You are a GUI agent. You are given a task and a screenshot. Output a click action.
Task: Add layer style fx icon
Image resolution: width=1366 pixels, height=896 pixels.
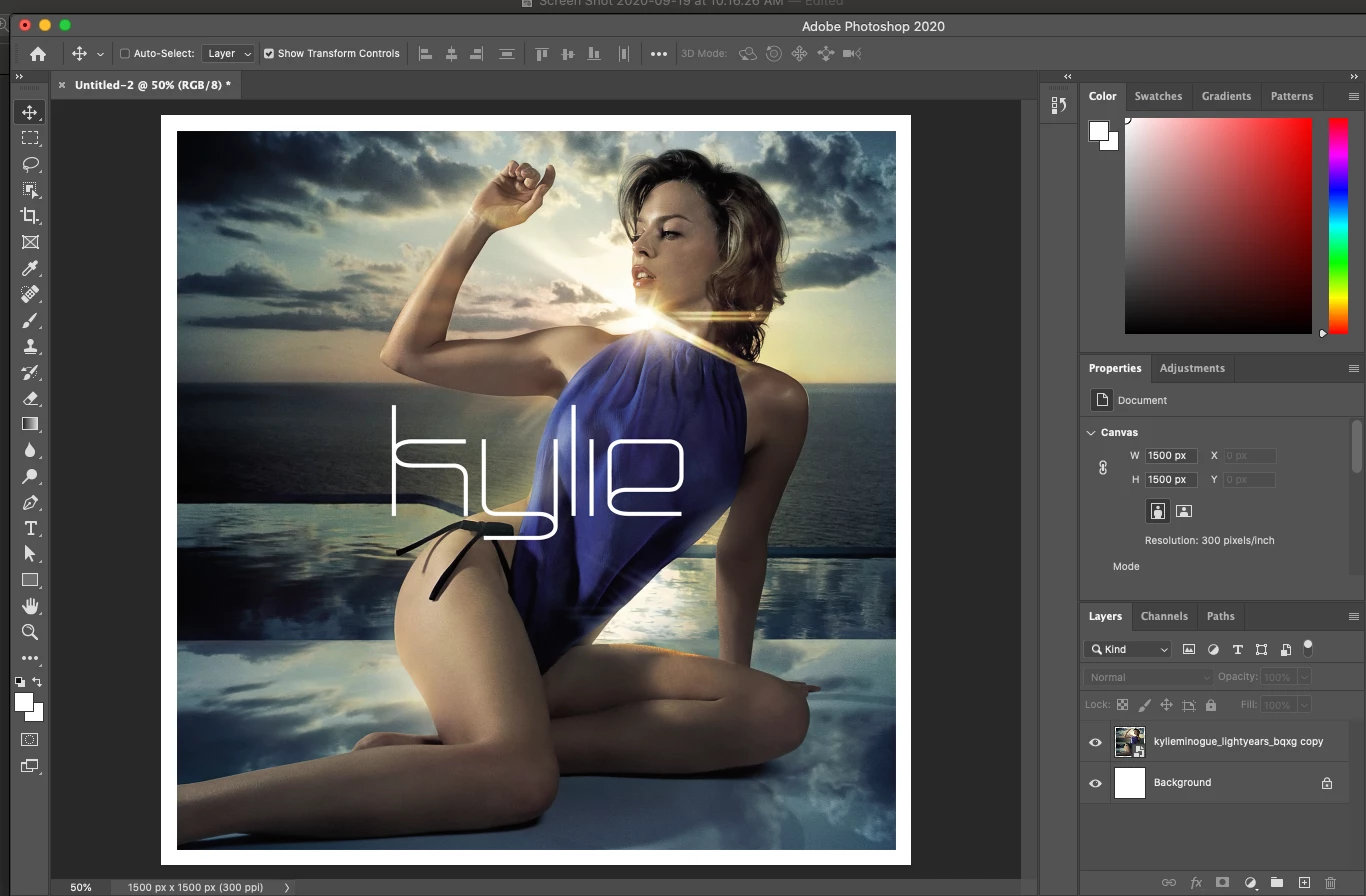click(1196, 883)
